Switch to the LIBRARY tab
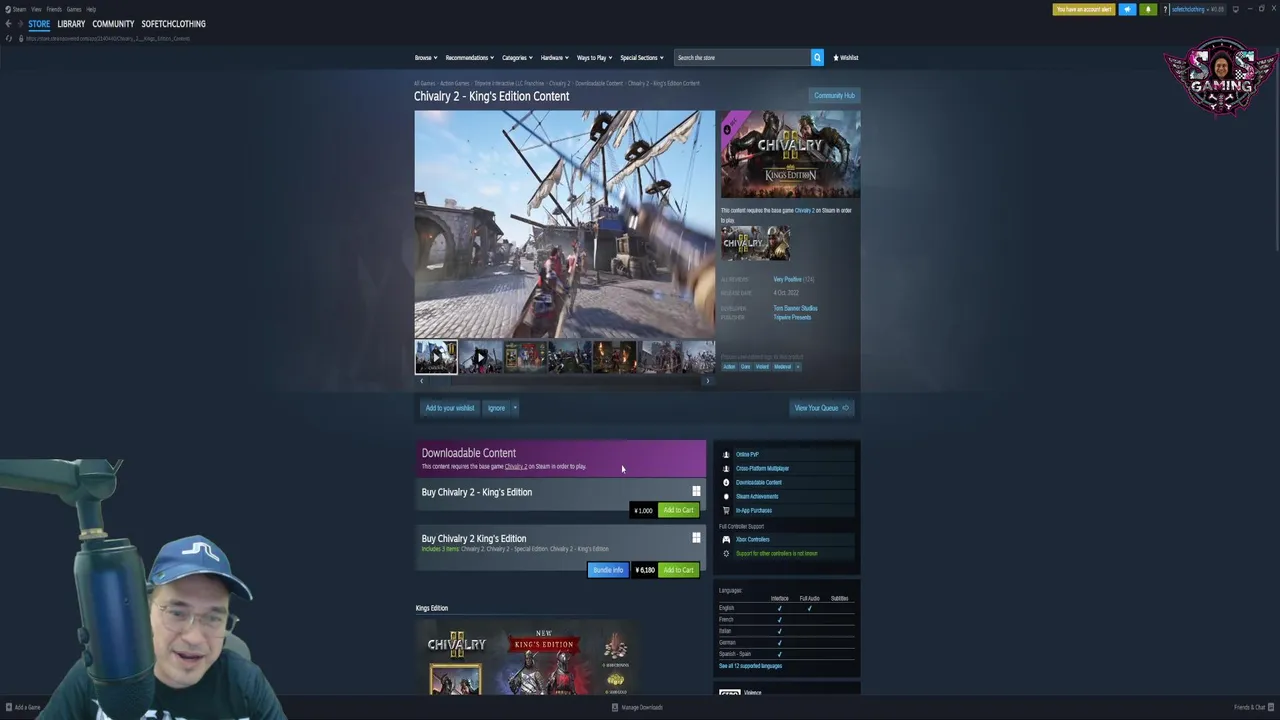The width and height of the screenshot is (1280, 720). click(71, 24)
